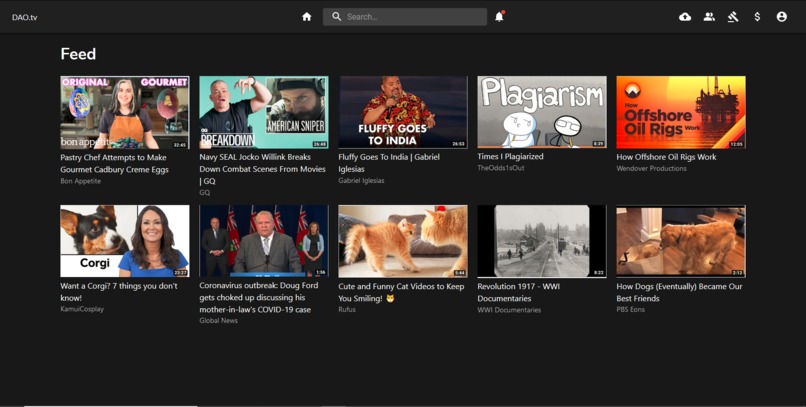Click title 'Times I Plagiarized'
The height and width of the screenshot is (407, 806).
click(x=510, y=157)
